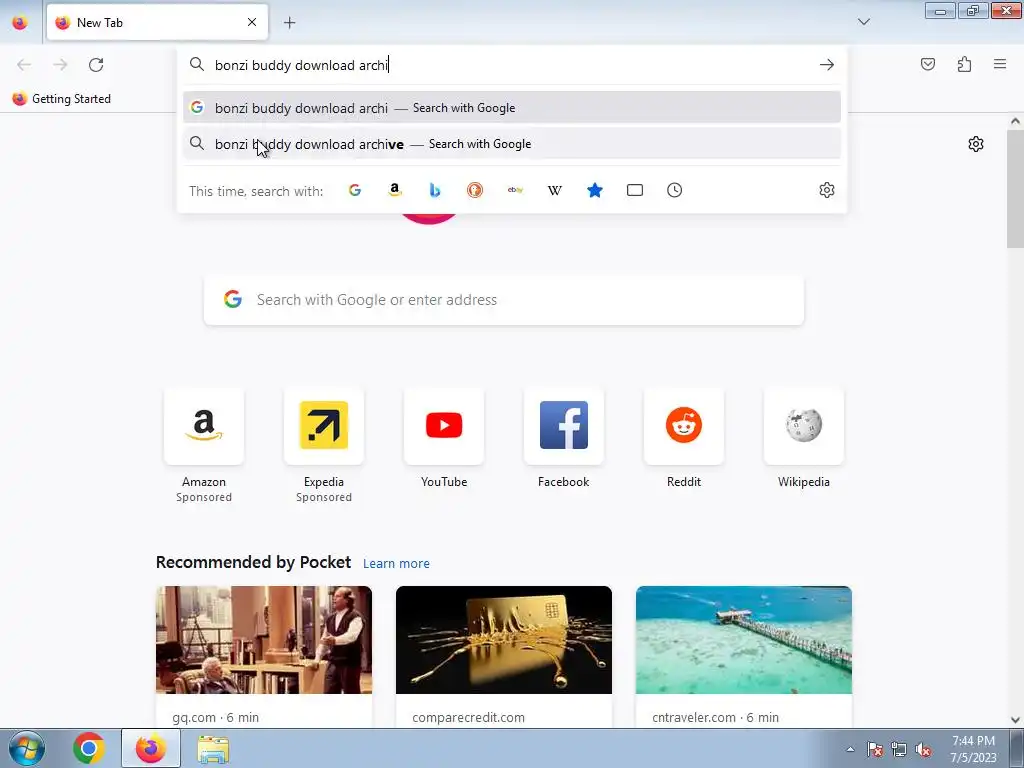
Task: Click the Forward navigation arrow
Action: click(60, 65)
